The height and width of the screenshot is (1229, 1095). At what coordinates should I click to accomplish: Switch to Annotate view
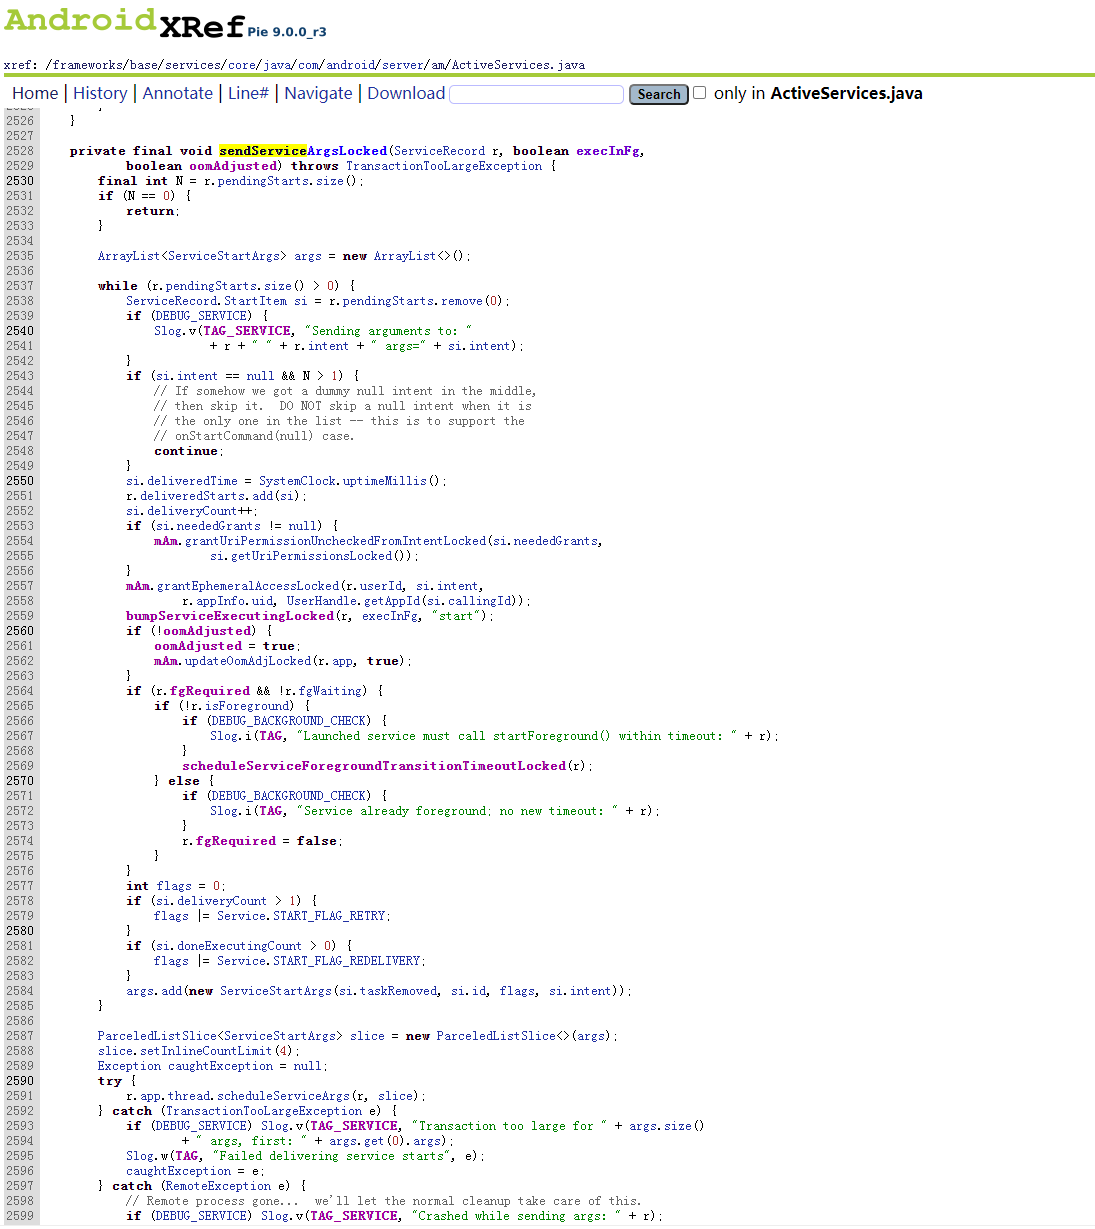(x=178, y=93)
